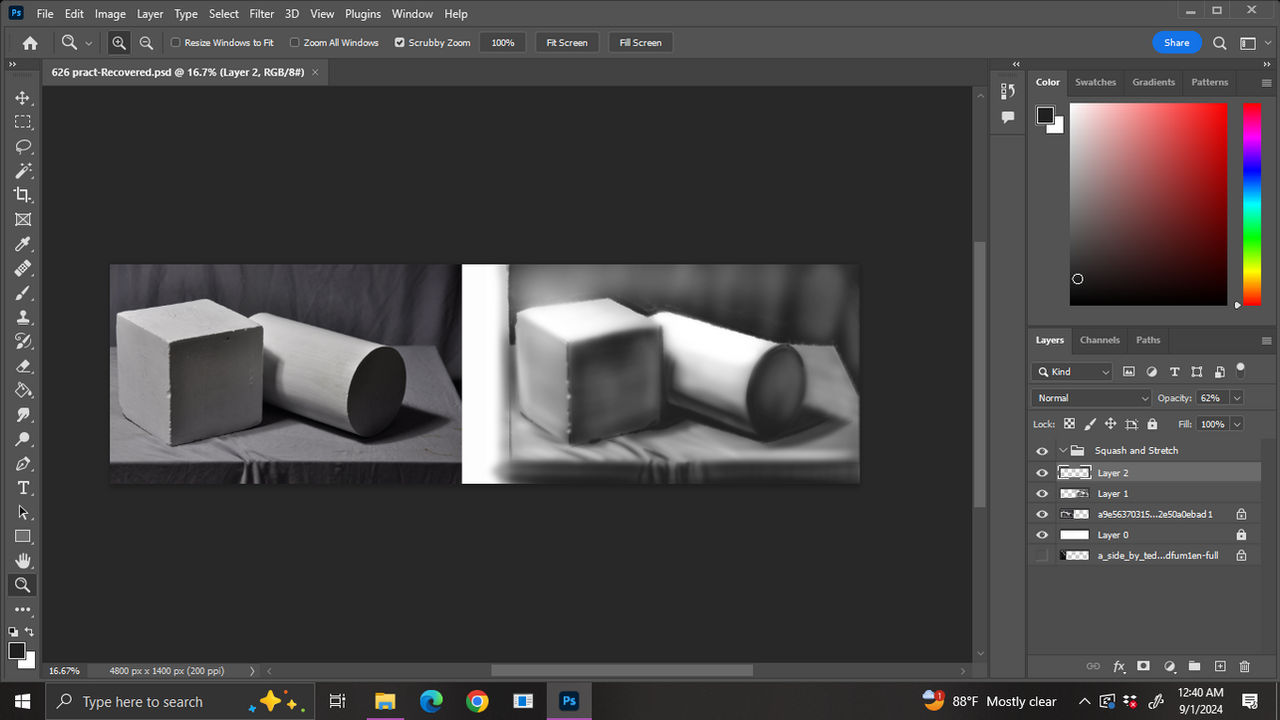The image size is (1280, 720).
Task: Pick the Eyedropper tool
Action: coord(22,244)
